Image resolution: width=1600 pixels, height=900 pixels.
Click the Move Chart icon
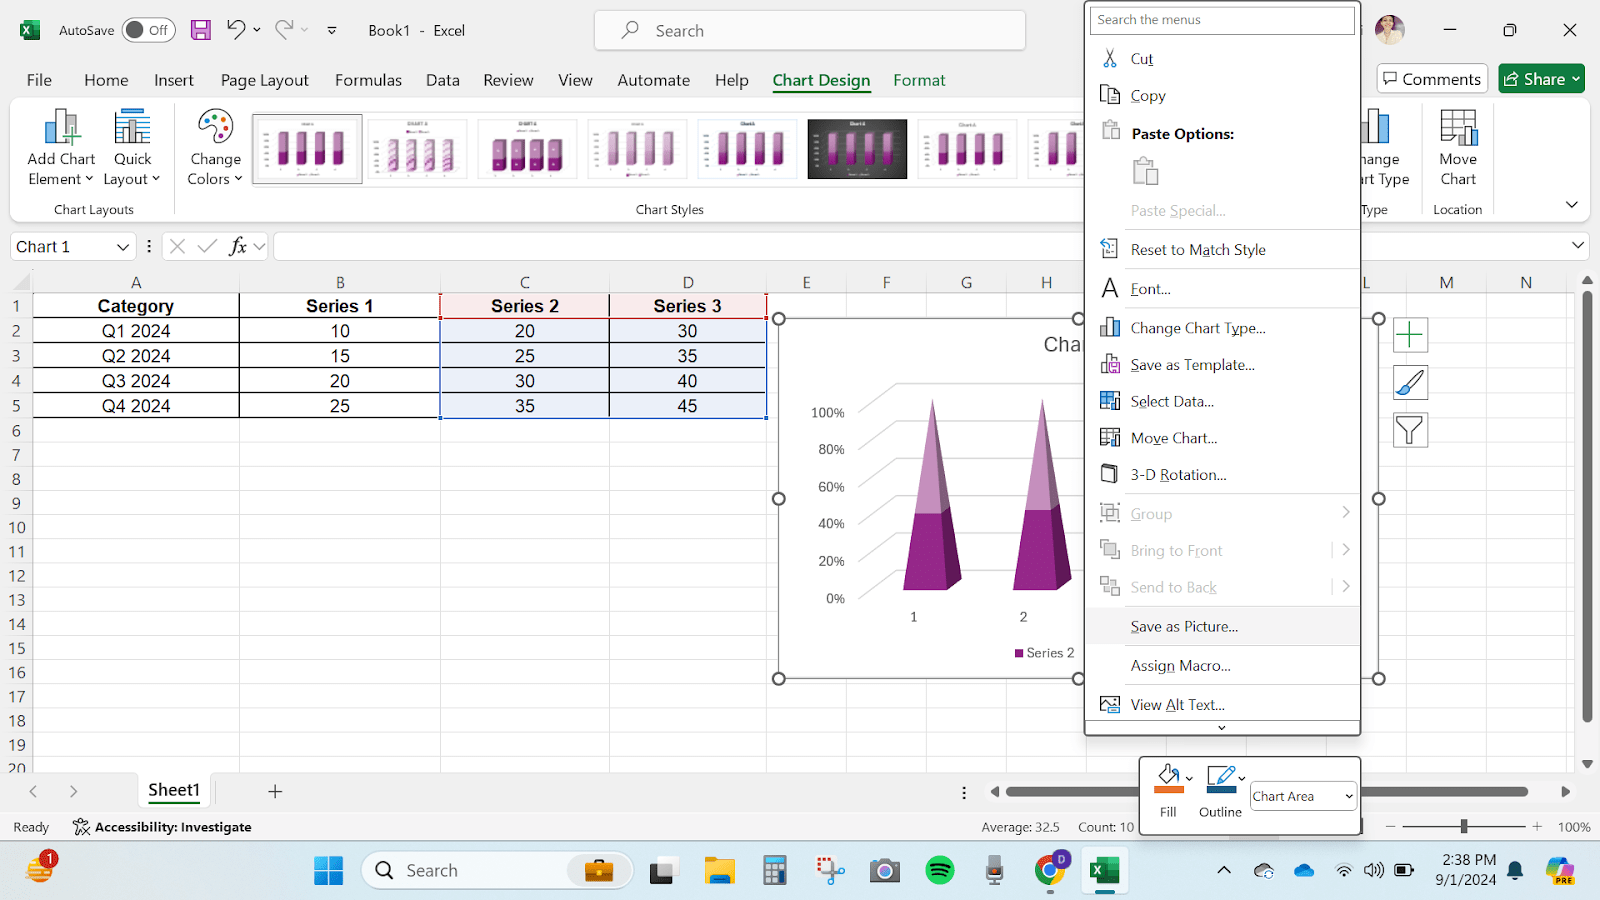[x=1457, y=147]
